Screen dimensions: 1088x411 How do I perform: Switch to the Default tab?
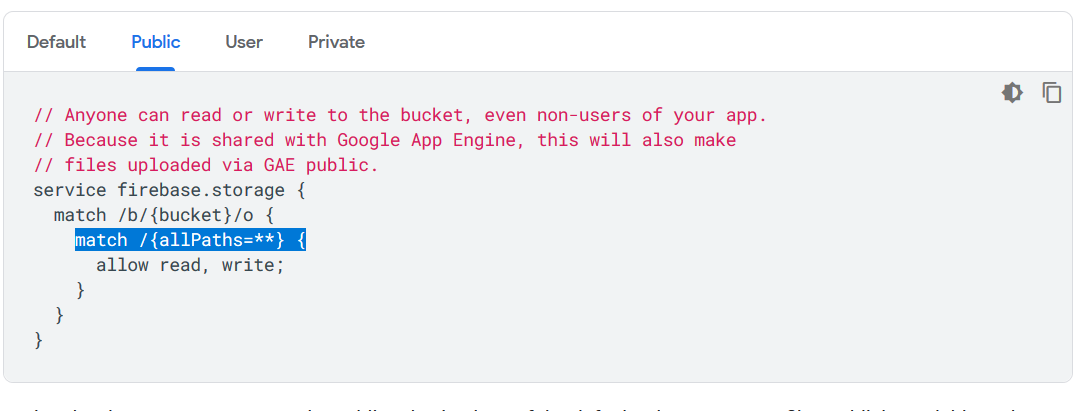coord(56,42)
